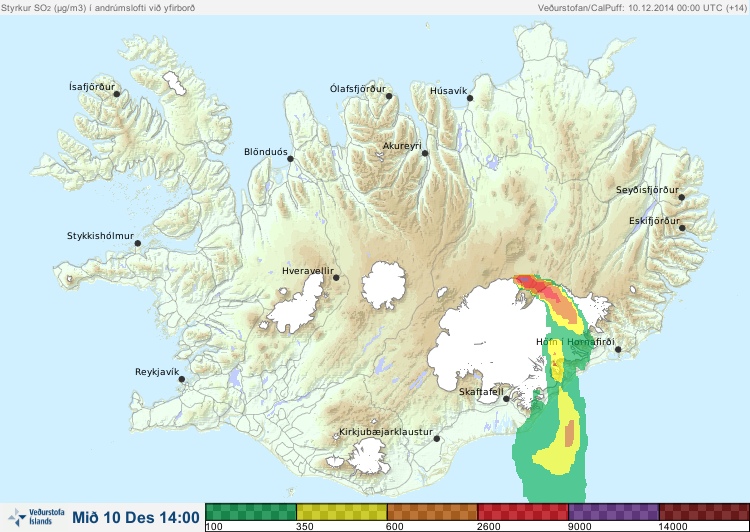Click the Akureyri label text

point(402,146)
